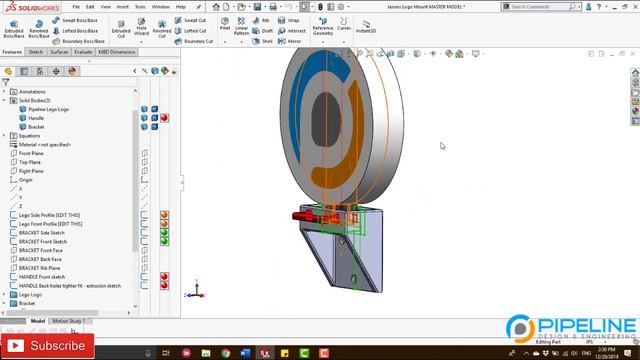640x360 pixels.
Task: Expand the Bracket folder
Action: [x=4, y=303]
